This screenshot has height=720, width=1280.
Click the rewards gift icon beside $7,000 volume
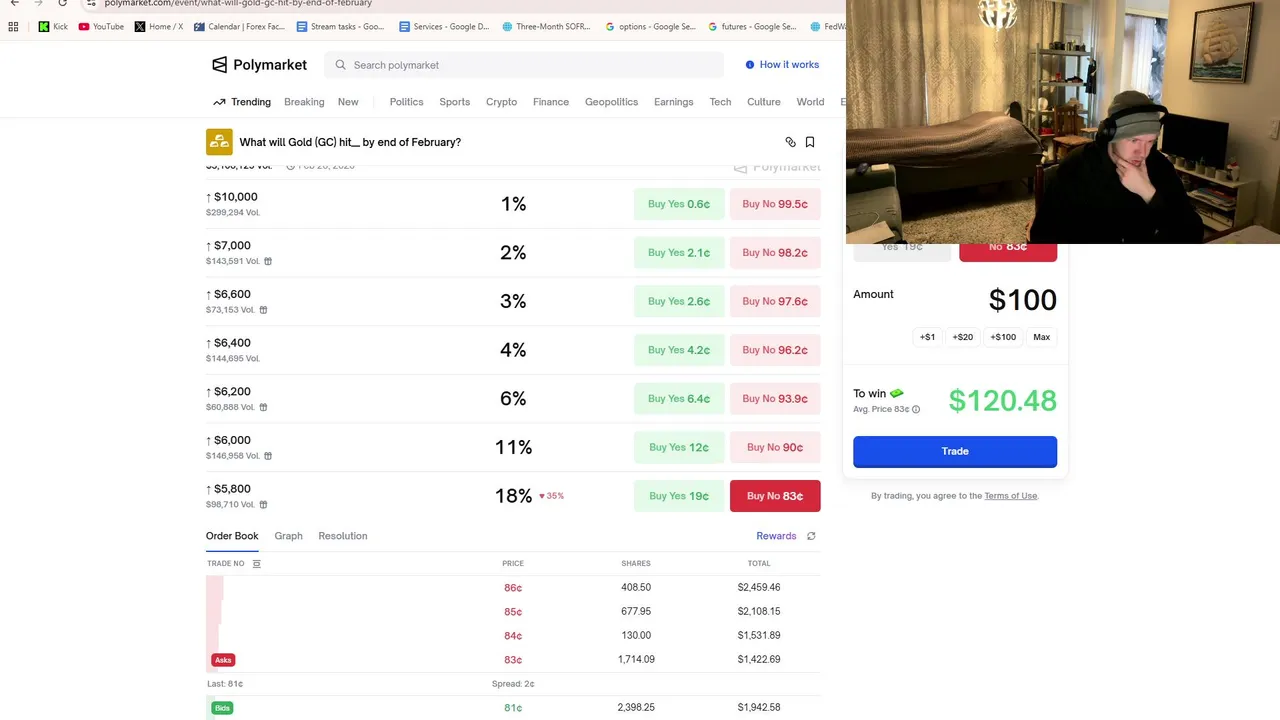tap(267, 261)
